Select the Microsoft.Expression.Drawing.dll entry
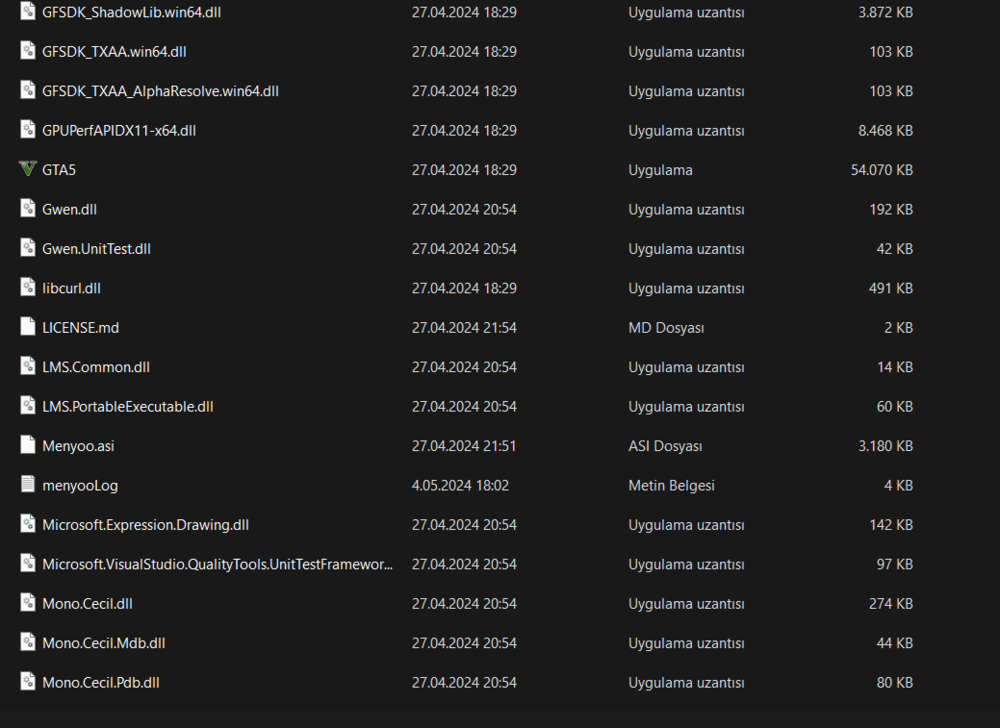The width and height of the screenshot is (1000, 728). click(145, 524)
